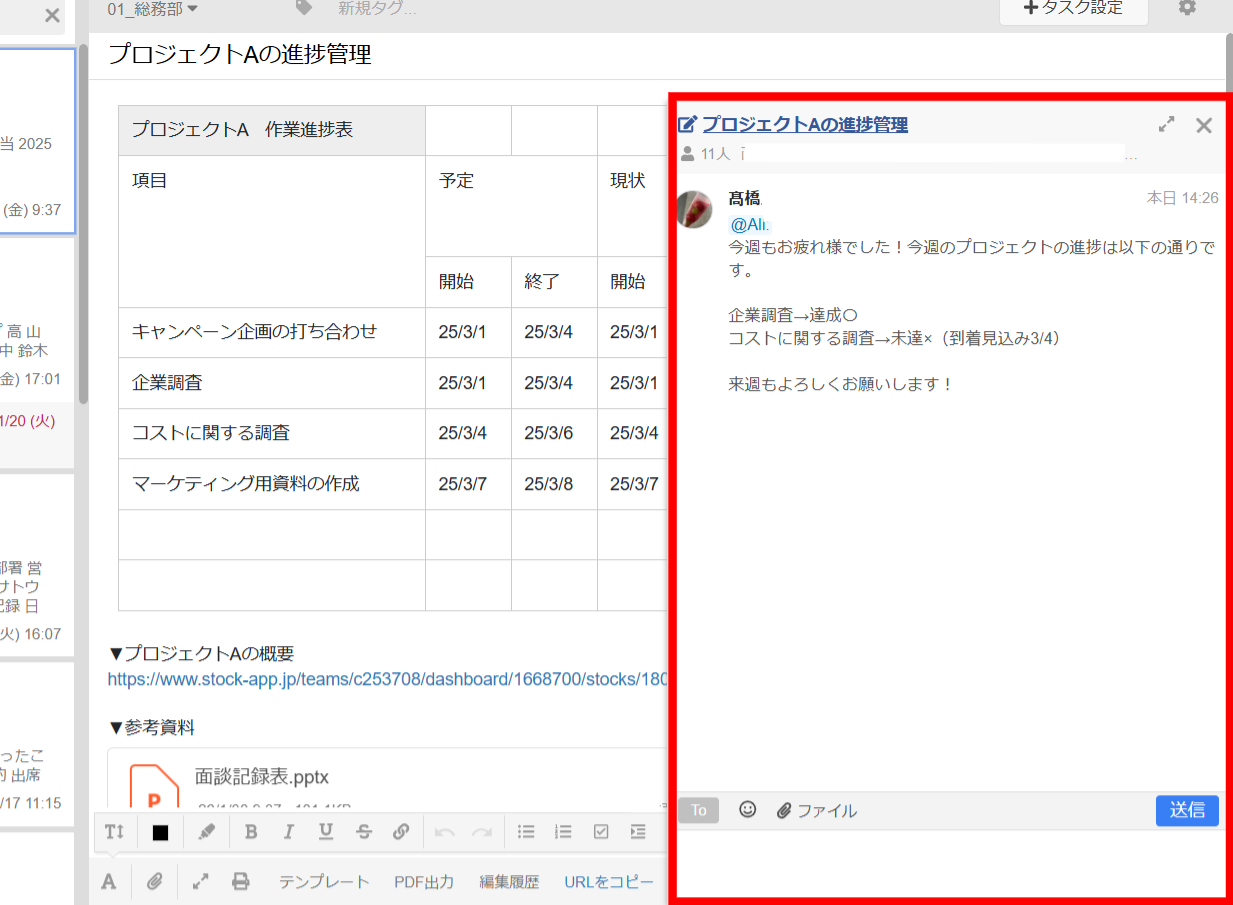This screenshot has width=1233, height=905.
Task: Open the text size selector T icon
Action: tap(113, 831)
